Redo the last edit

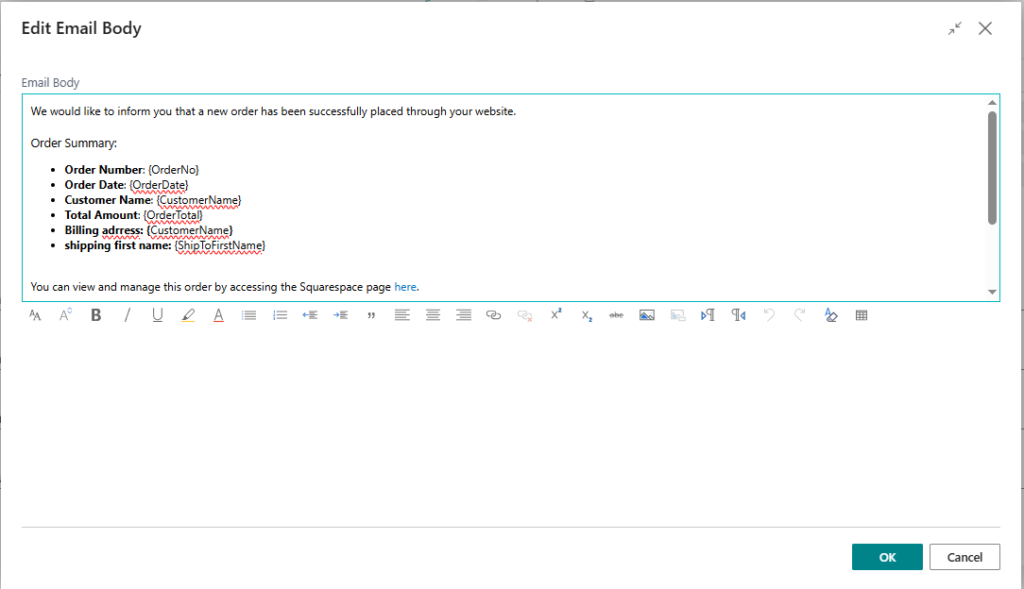click(798, 315)
